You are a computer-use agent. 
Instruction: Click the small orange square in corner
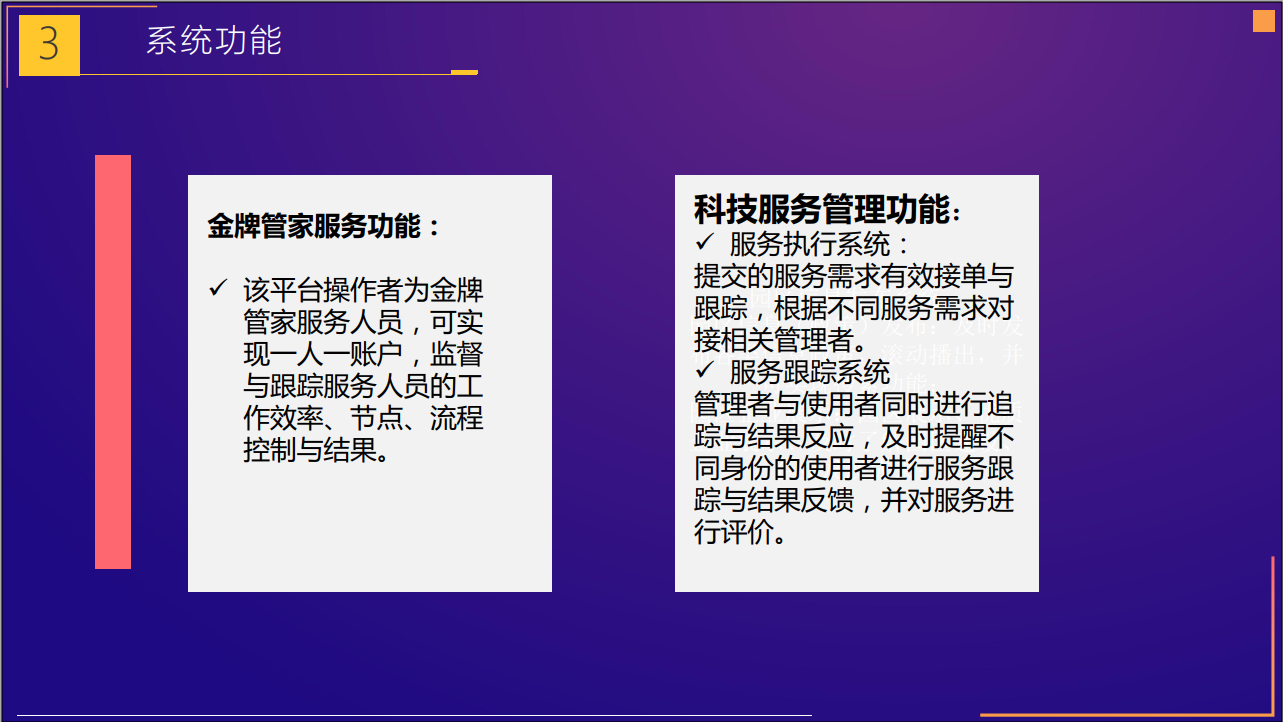tap(1264, 21)
